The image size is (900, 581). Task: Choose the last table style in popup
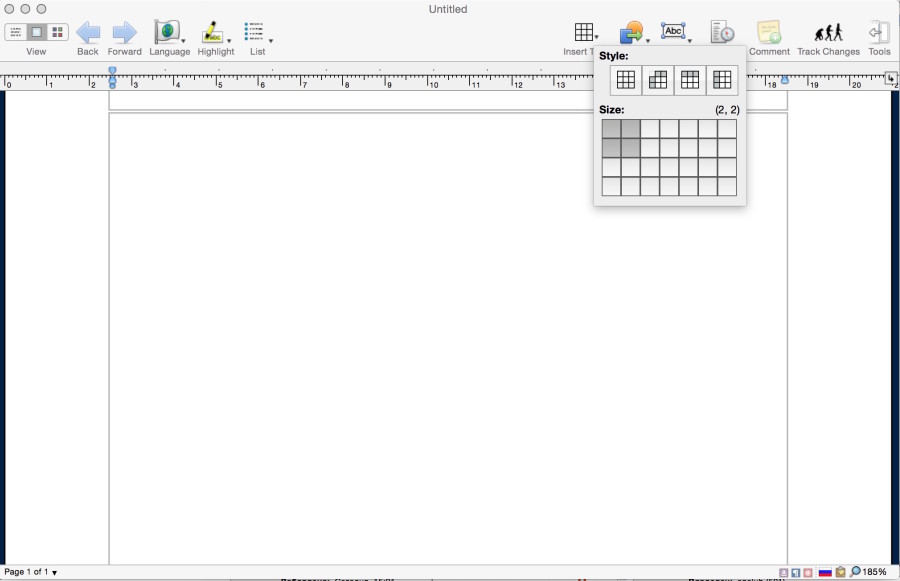coord(722,81)
